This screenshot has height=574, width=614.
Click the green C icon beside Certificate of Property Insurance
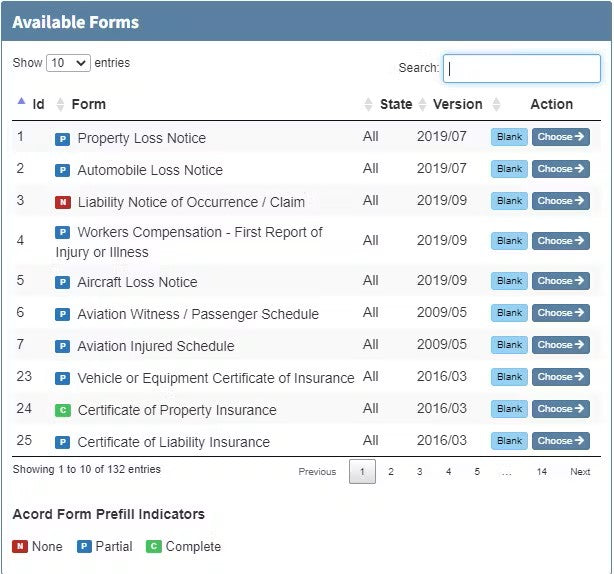point(62,410)
